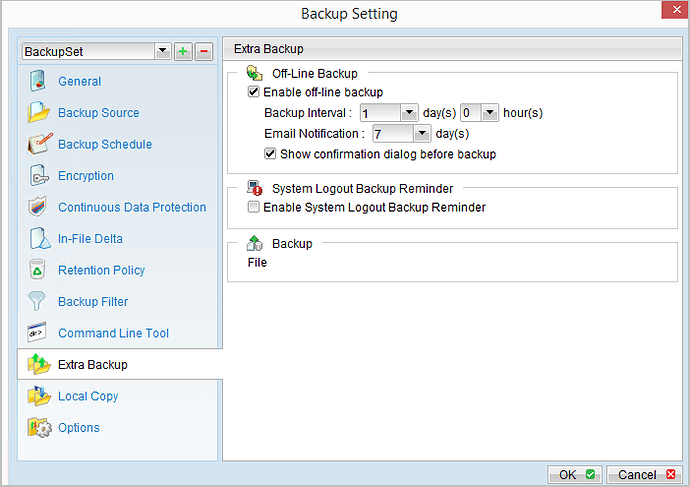Click the Continuous Data Protection shield icon
690x487 pixels.
[38, 207]
